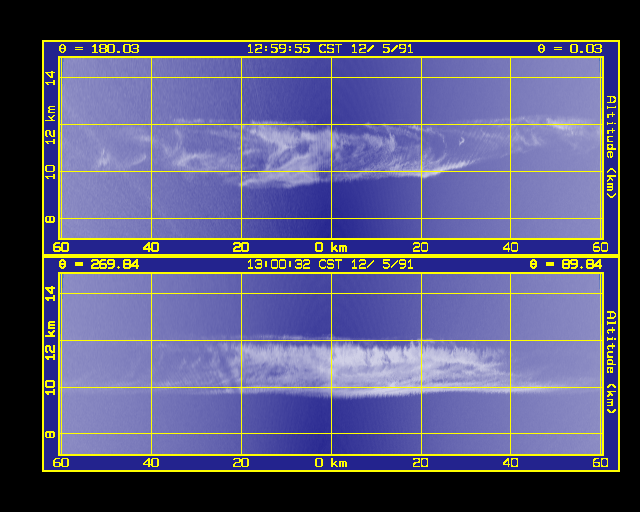Select the 12:59:55 CST 12/ 5/91 timestamp

(x=330, y=49)
